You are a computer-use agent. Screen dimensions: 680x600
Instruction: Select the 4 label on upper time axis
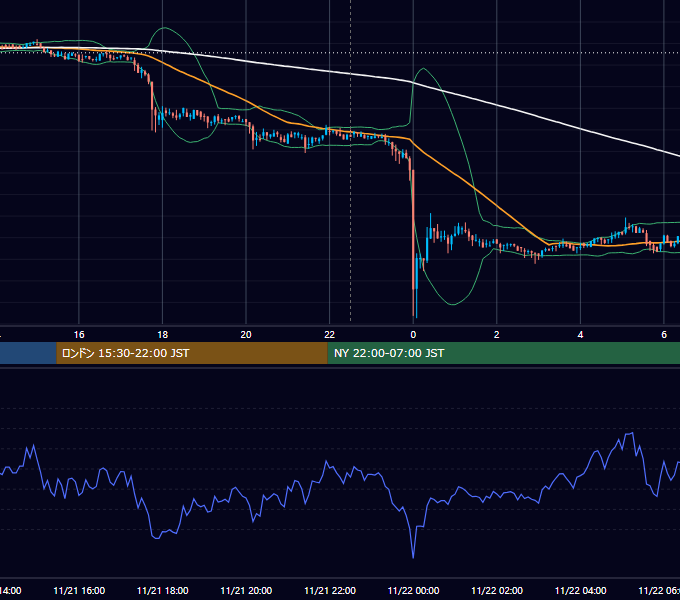[x=580, y=335]
